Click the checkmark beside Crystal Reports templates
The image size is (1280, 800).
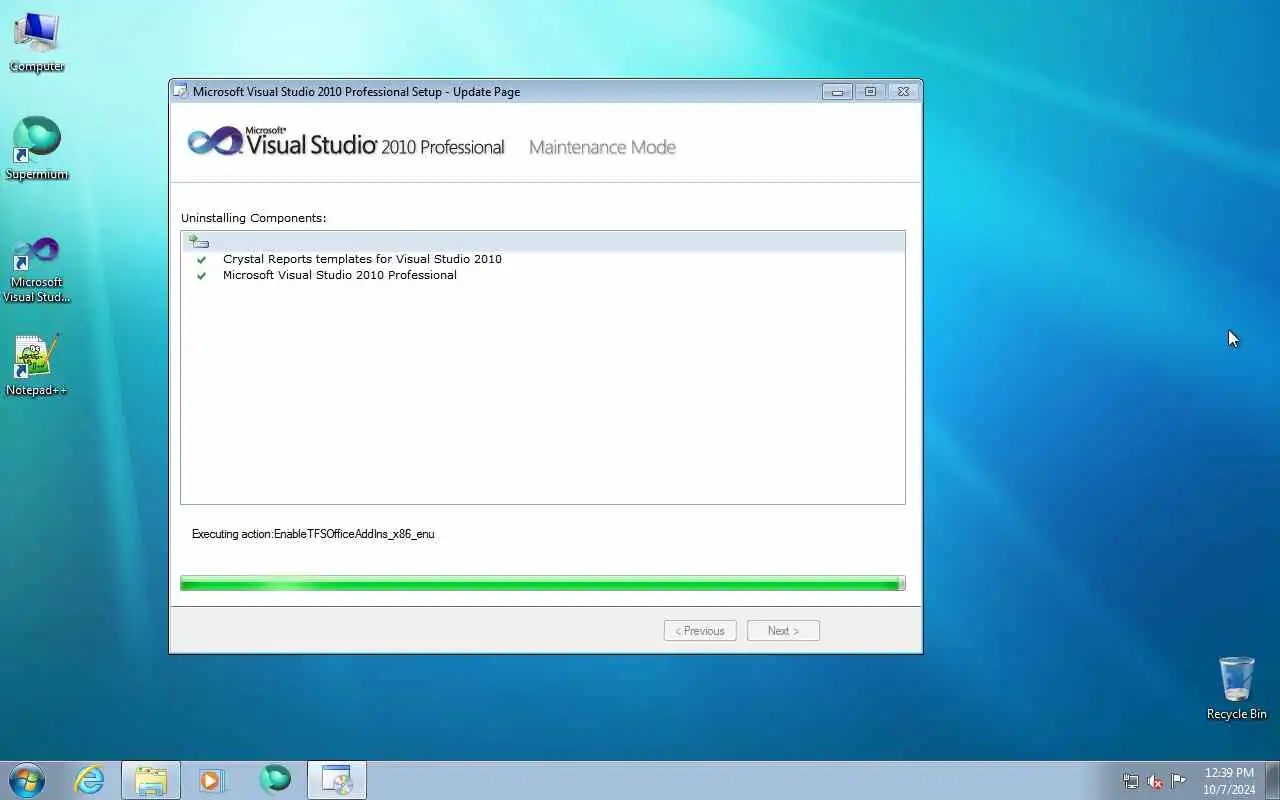coord(201,259)
